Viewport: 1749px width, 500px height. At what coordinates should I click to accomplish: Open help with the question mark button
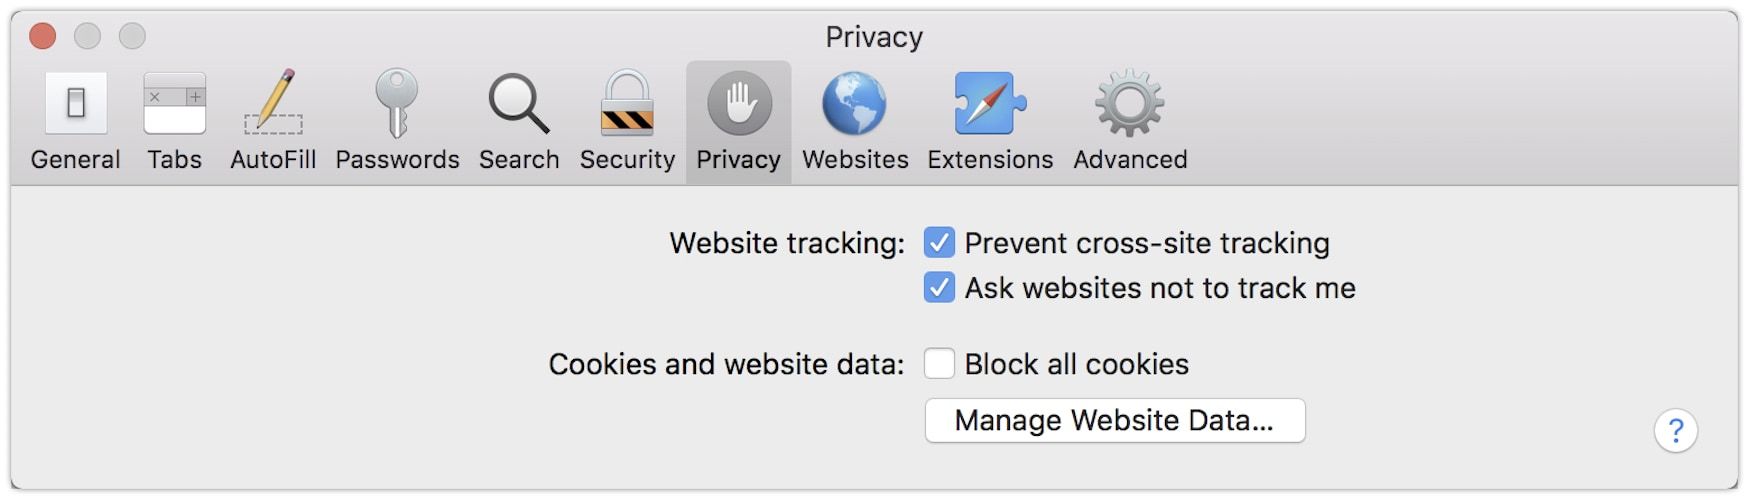click(x=1675, y=431)
